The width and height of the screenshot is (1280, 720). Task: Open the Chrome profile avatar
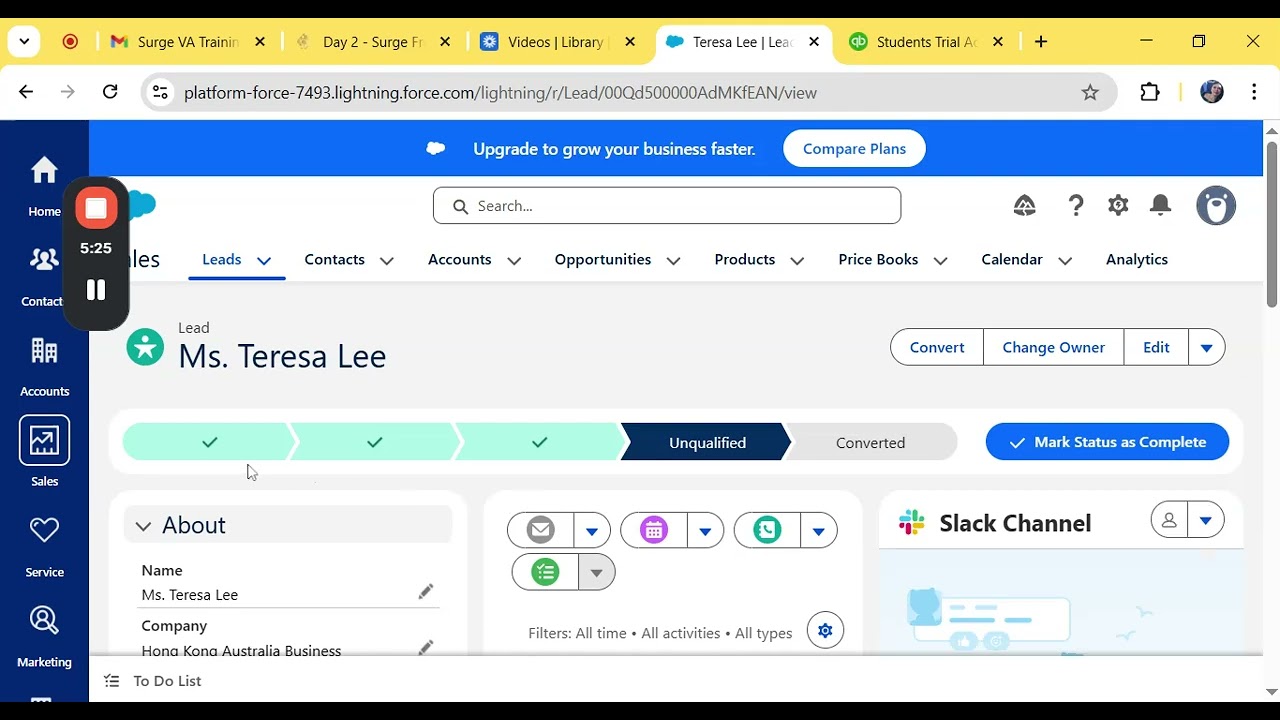1212,92
